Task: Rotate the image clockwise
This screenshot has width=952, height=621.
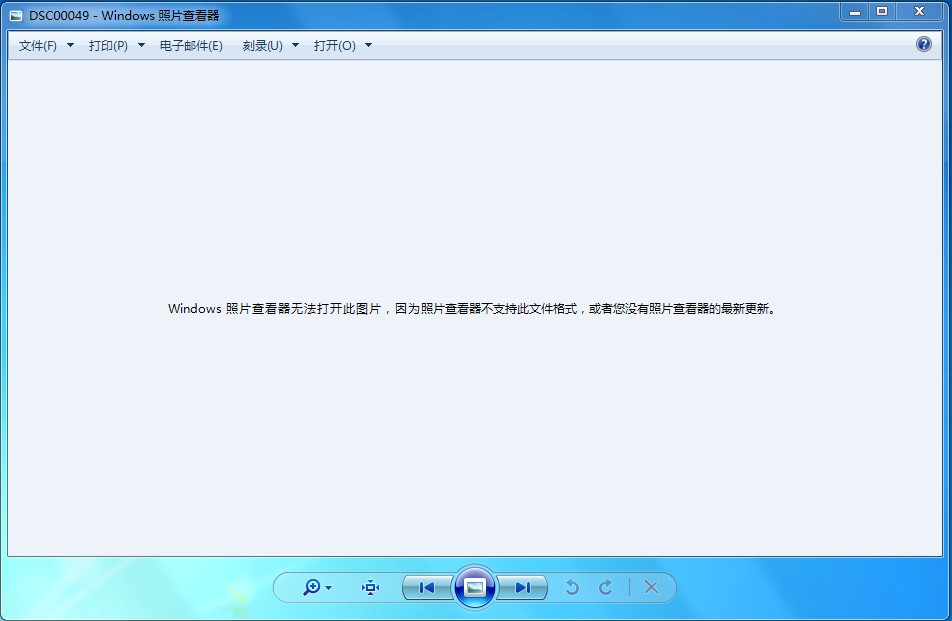Action: [606, 588]
